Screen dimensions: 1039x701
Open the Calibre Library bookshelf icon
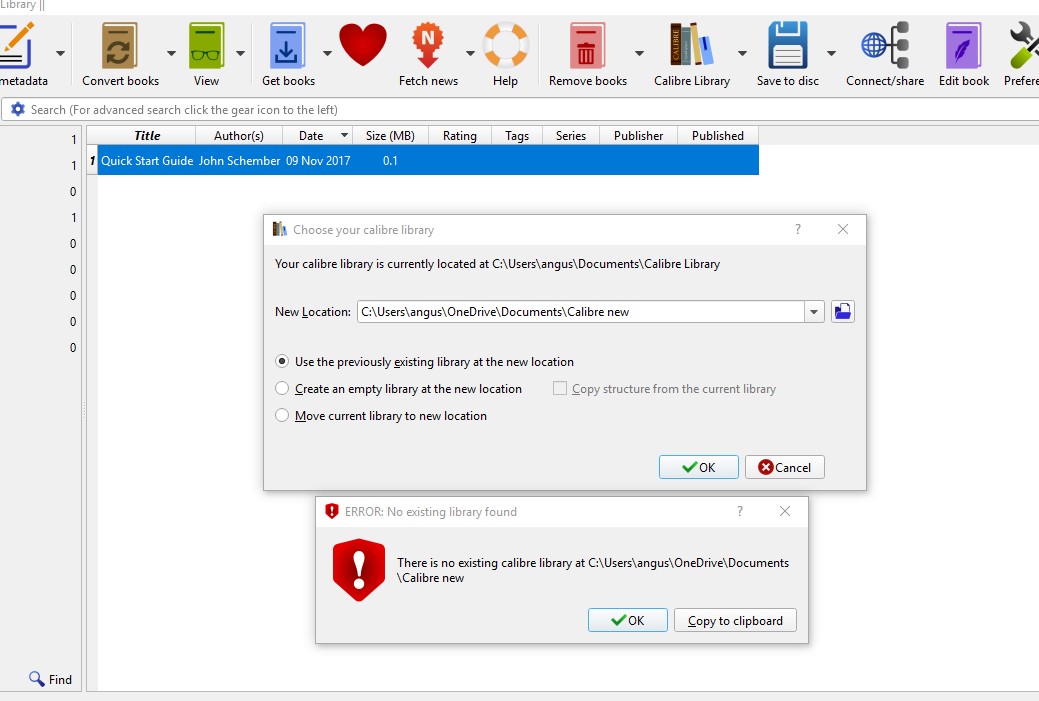692,44
